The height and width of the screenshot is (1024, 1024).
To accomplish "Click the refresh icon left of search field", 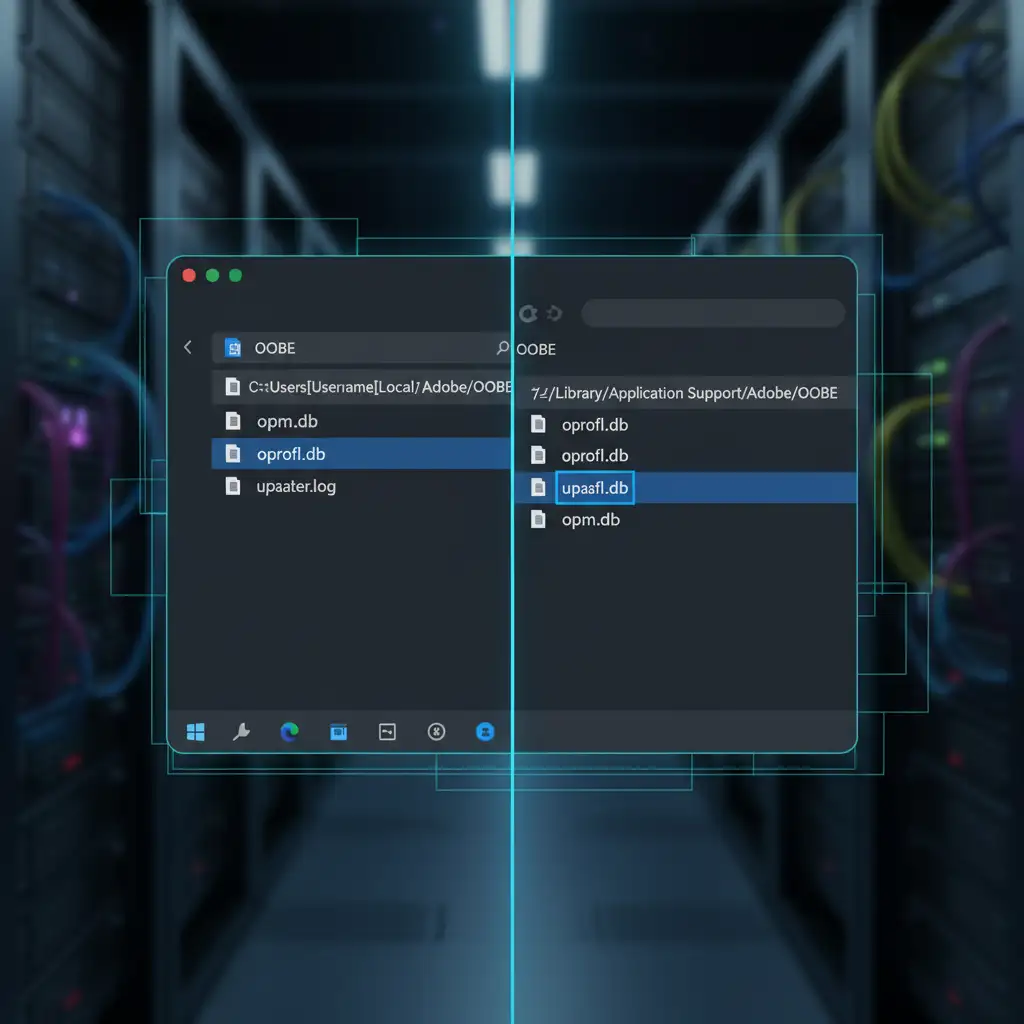I will pyautogui.click(x=529, y=314).
